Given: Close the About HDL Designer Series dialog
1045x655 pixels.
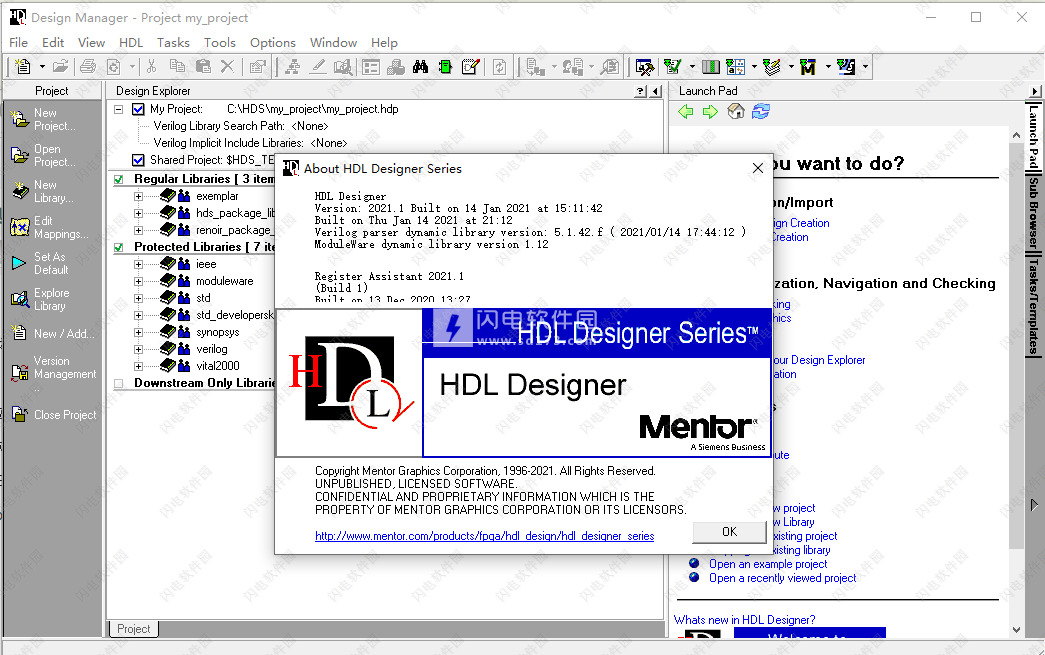Looking at the screenshot, I should pyautogui.click(x=758, y=169).
